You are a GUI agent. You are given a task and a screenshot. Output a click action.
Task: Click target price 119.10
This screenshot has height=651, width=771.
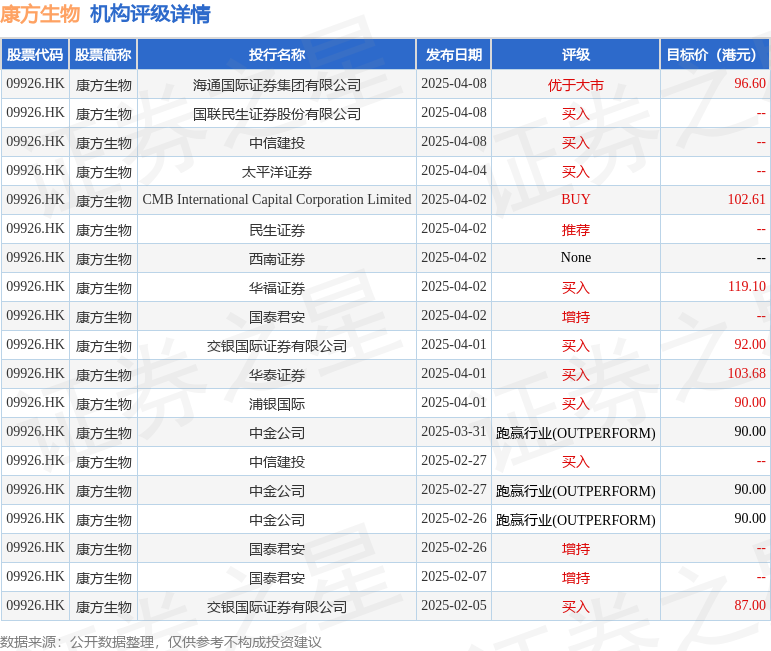[746, 287]
